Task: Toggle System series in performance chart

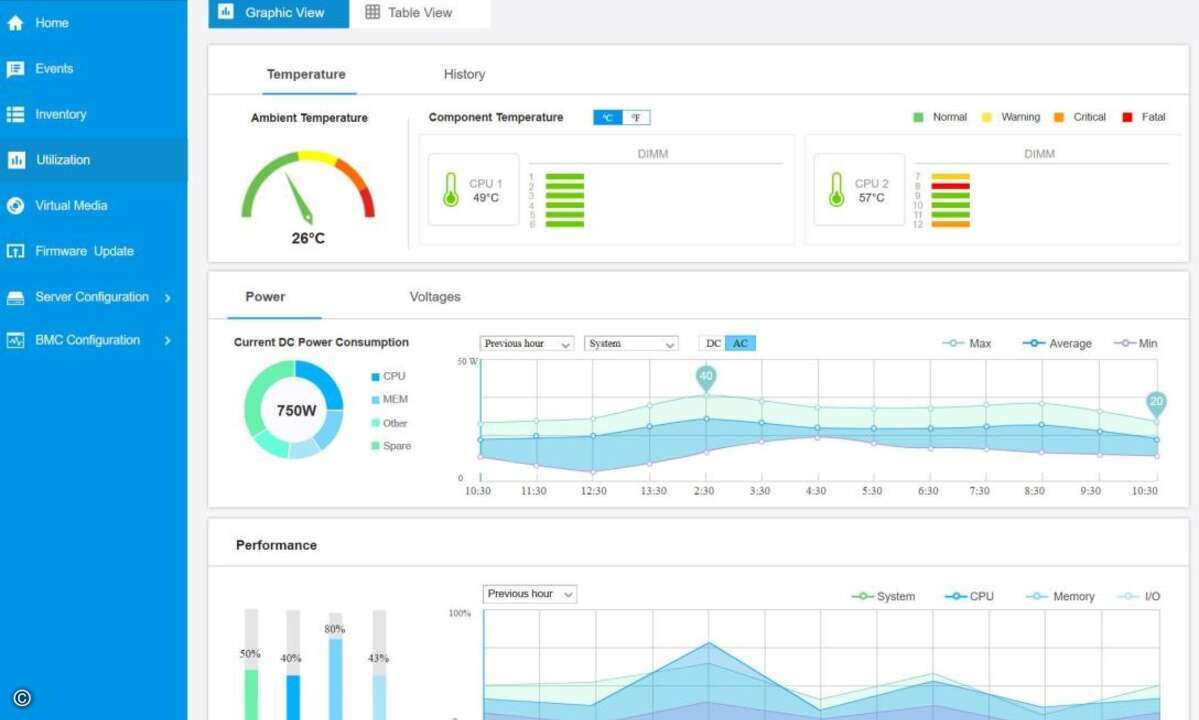Action: point(883,596)
